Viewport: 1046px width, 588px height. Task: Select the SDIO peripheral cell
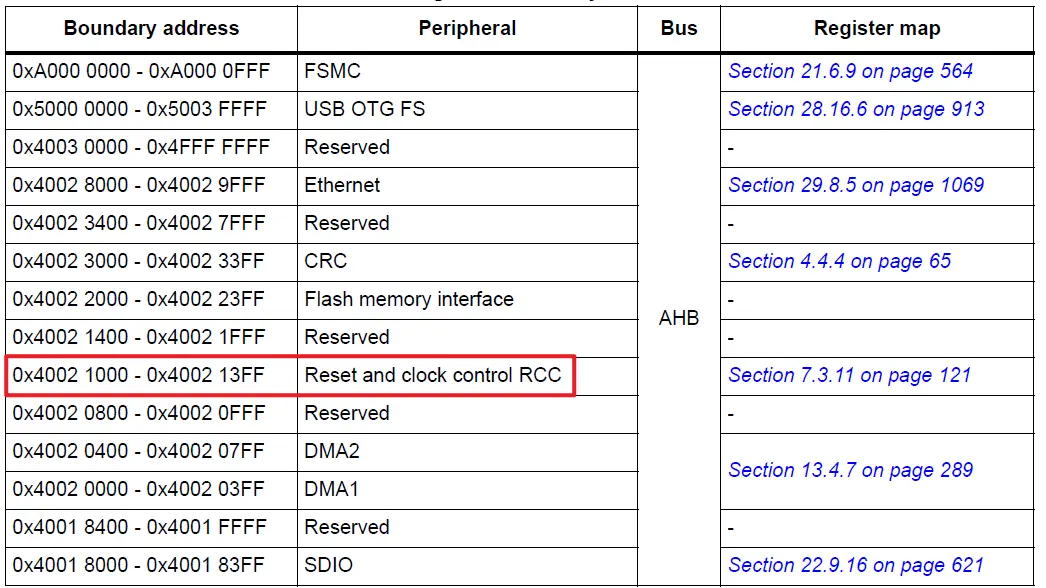(x=328, y=565)
